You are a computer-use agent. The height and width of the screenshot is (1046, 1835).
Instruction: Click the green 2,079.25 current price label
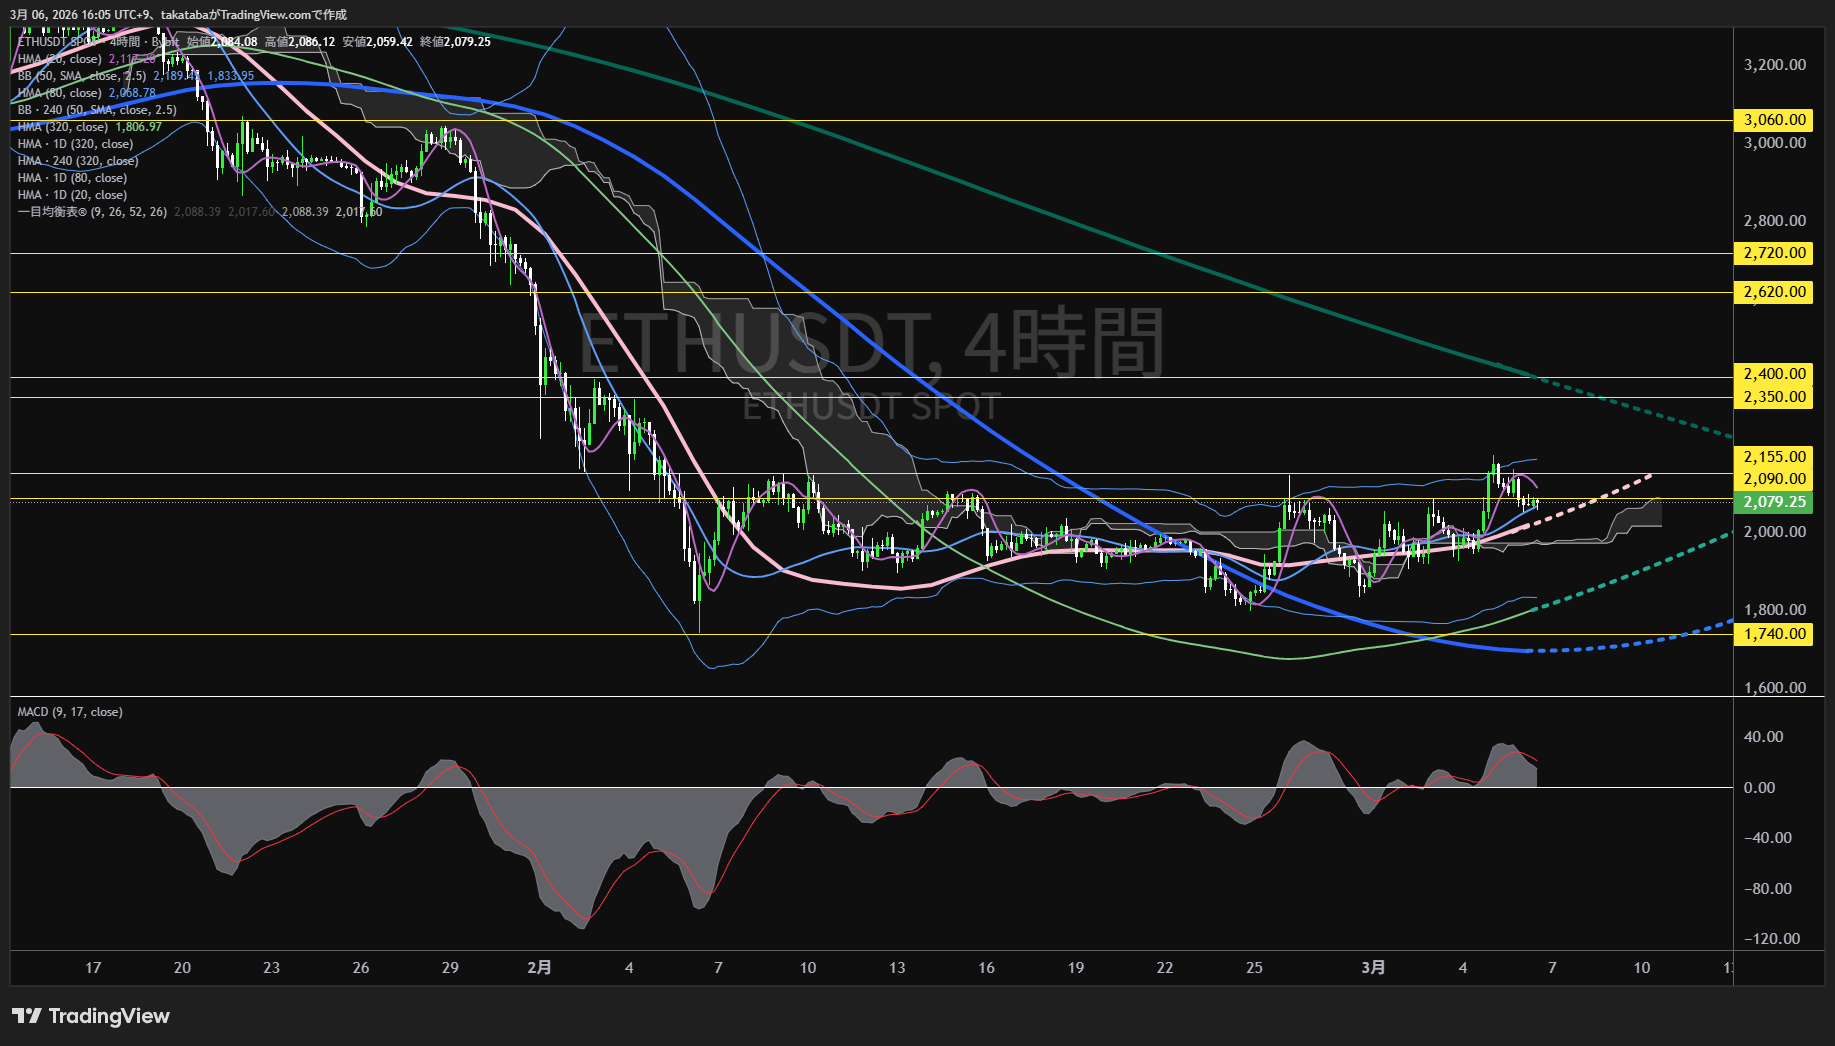(x=1774, y=502)
